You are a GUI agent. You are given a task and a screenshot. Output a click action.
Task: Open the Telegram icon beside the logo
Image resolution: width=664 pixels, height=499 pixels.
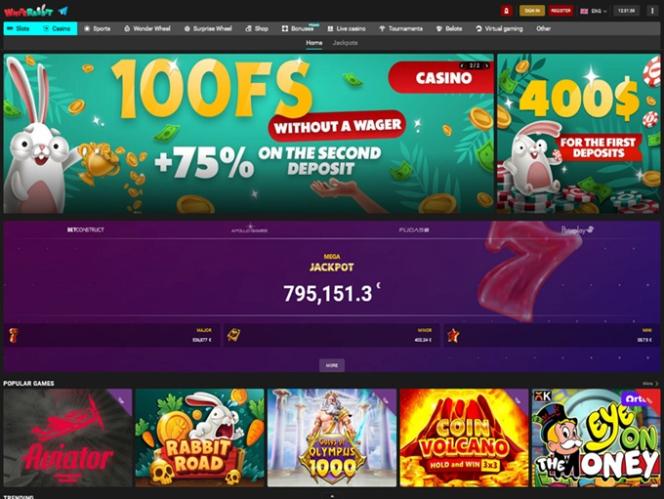(x=64, y=11)
